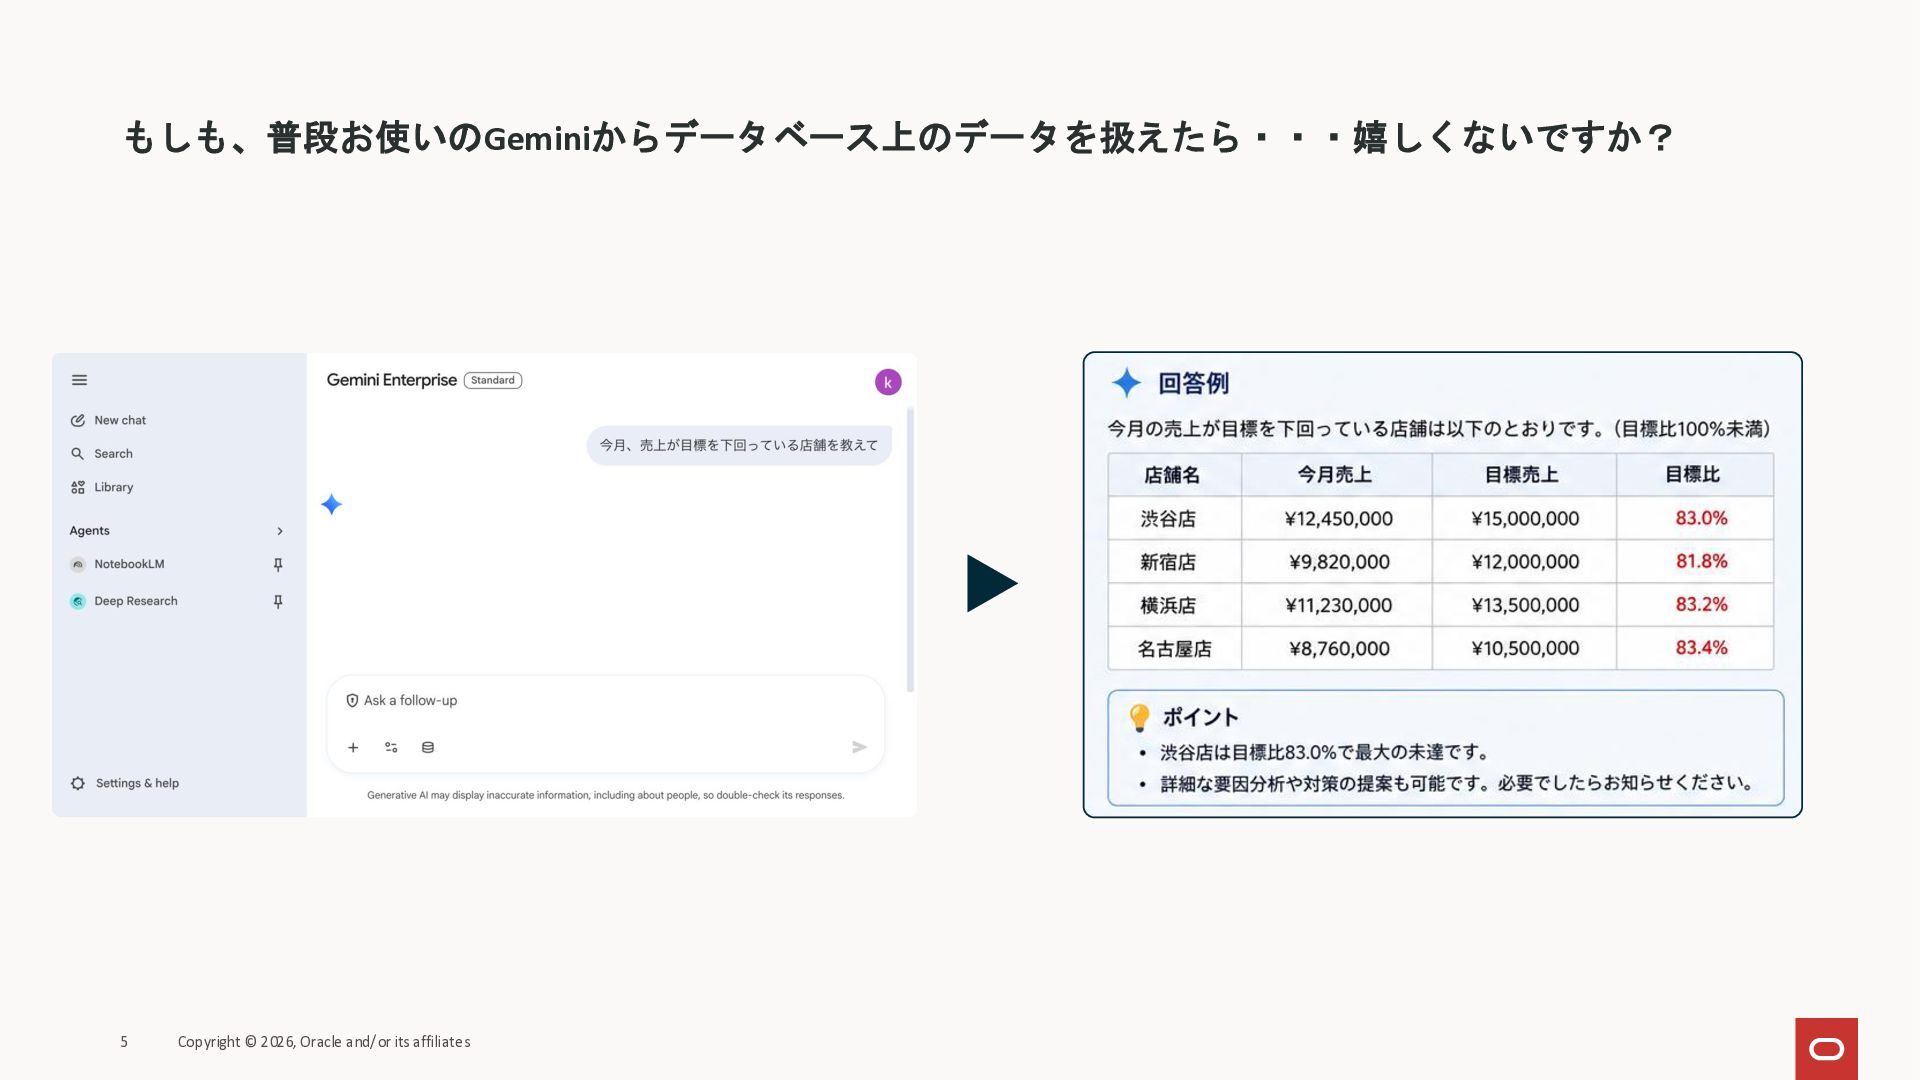
Task: Click the Deep Research agent icon
Action: pyautogui.click(x=77, y=602)
